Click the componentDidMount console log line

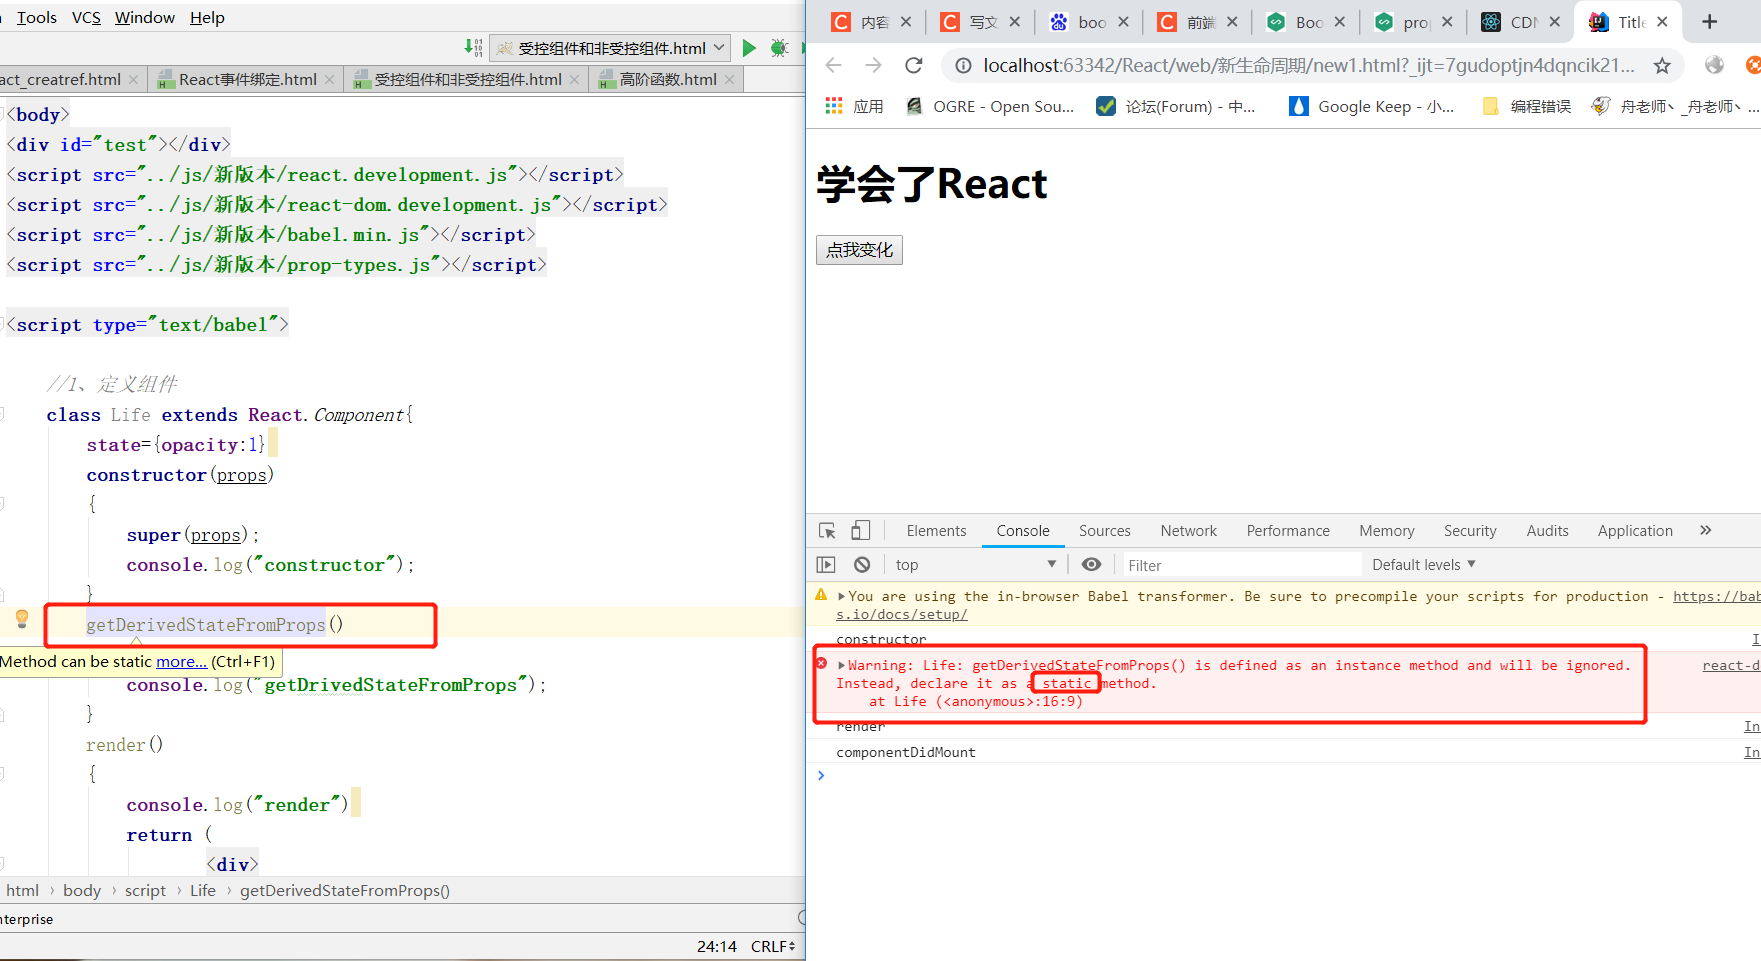(906, 752)
